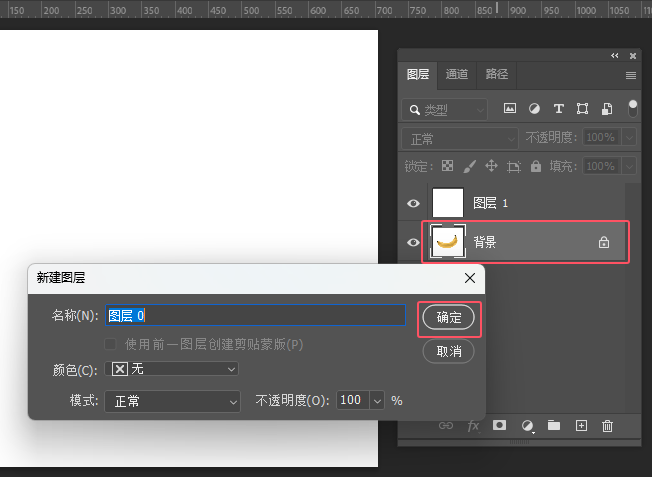Collapse the panel with double-arrow icon

(615, 56)
